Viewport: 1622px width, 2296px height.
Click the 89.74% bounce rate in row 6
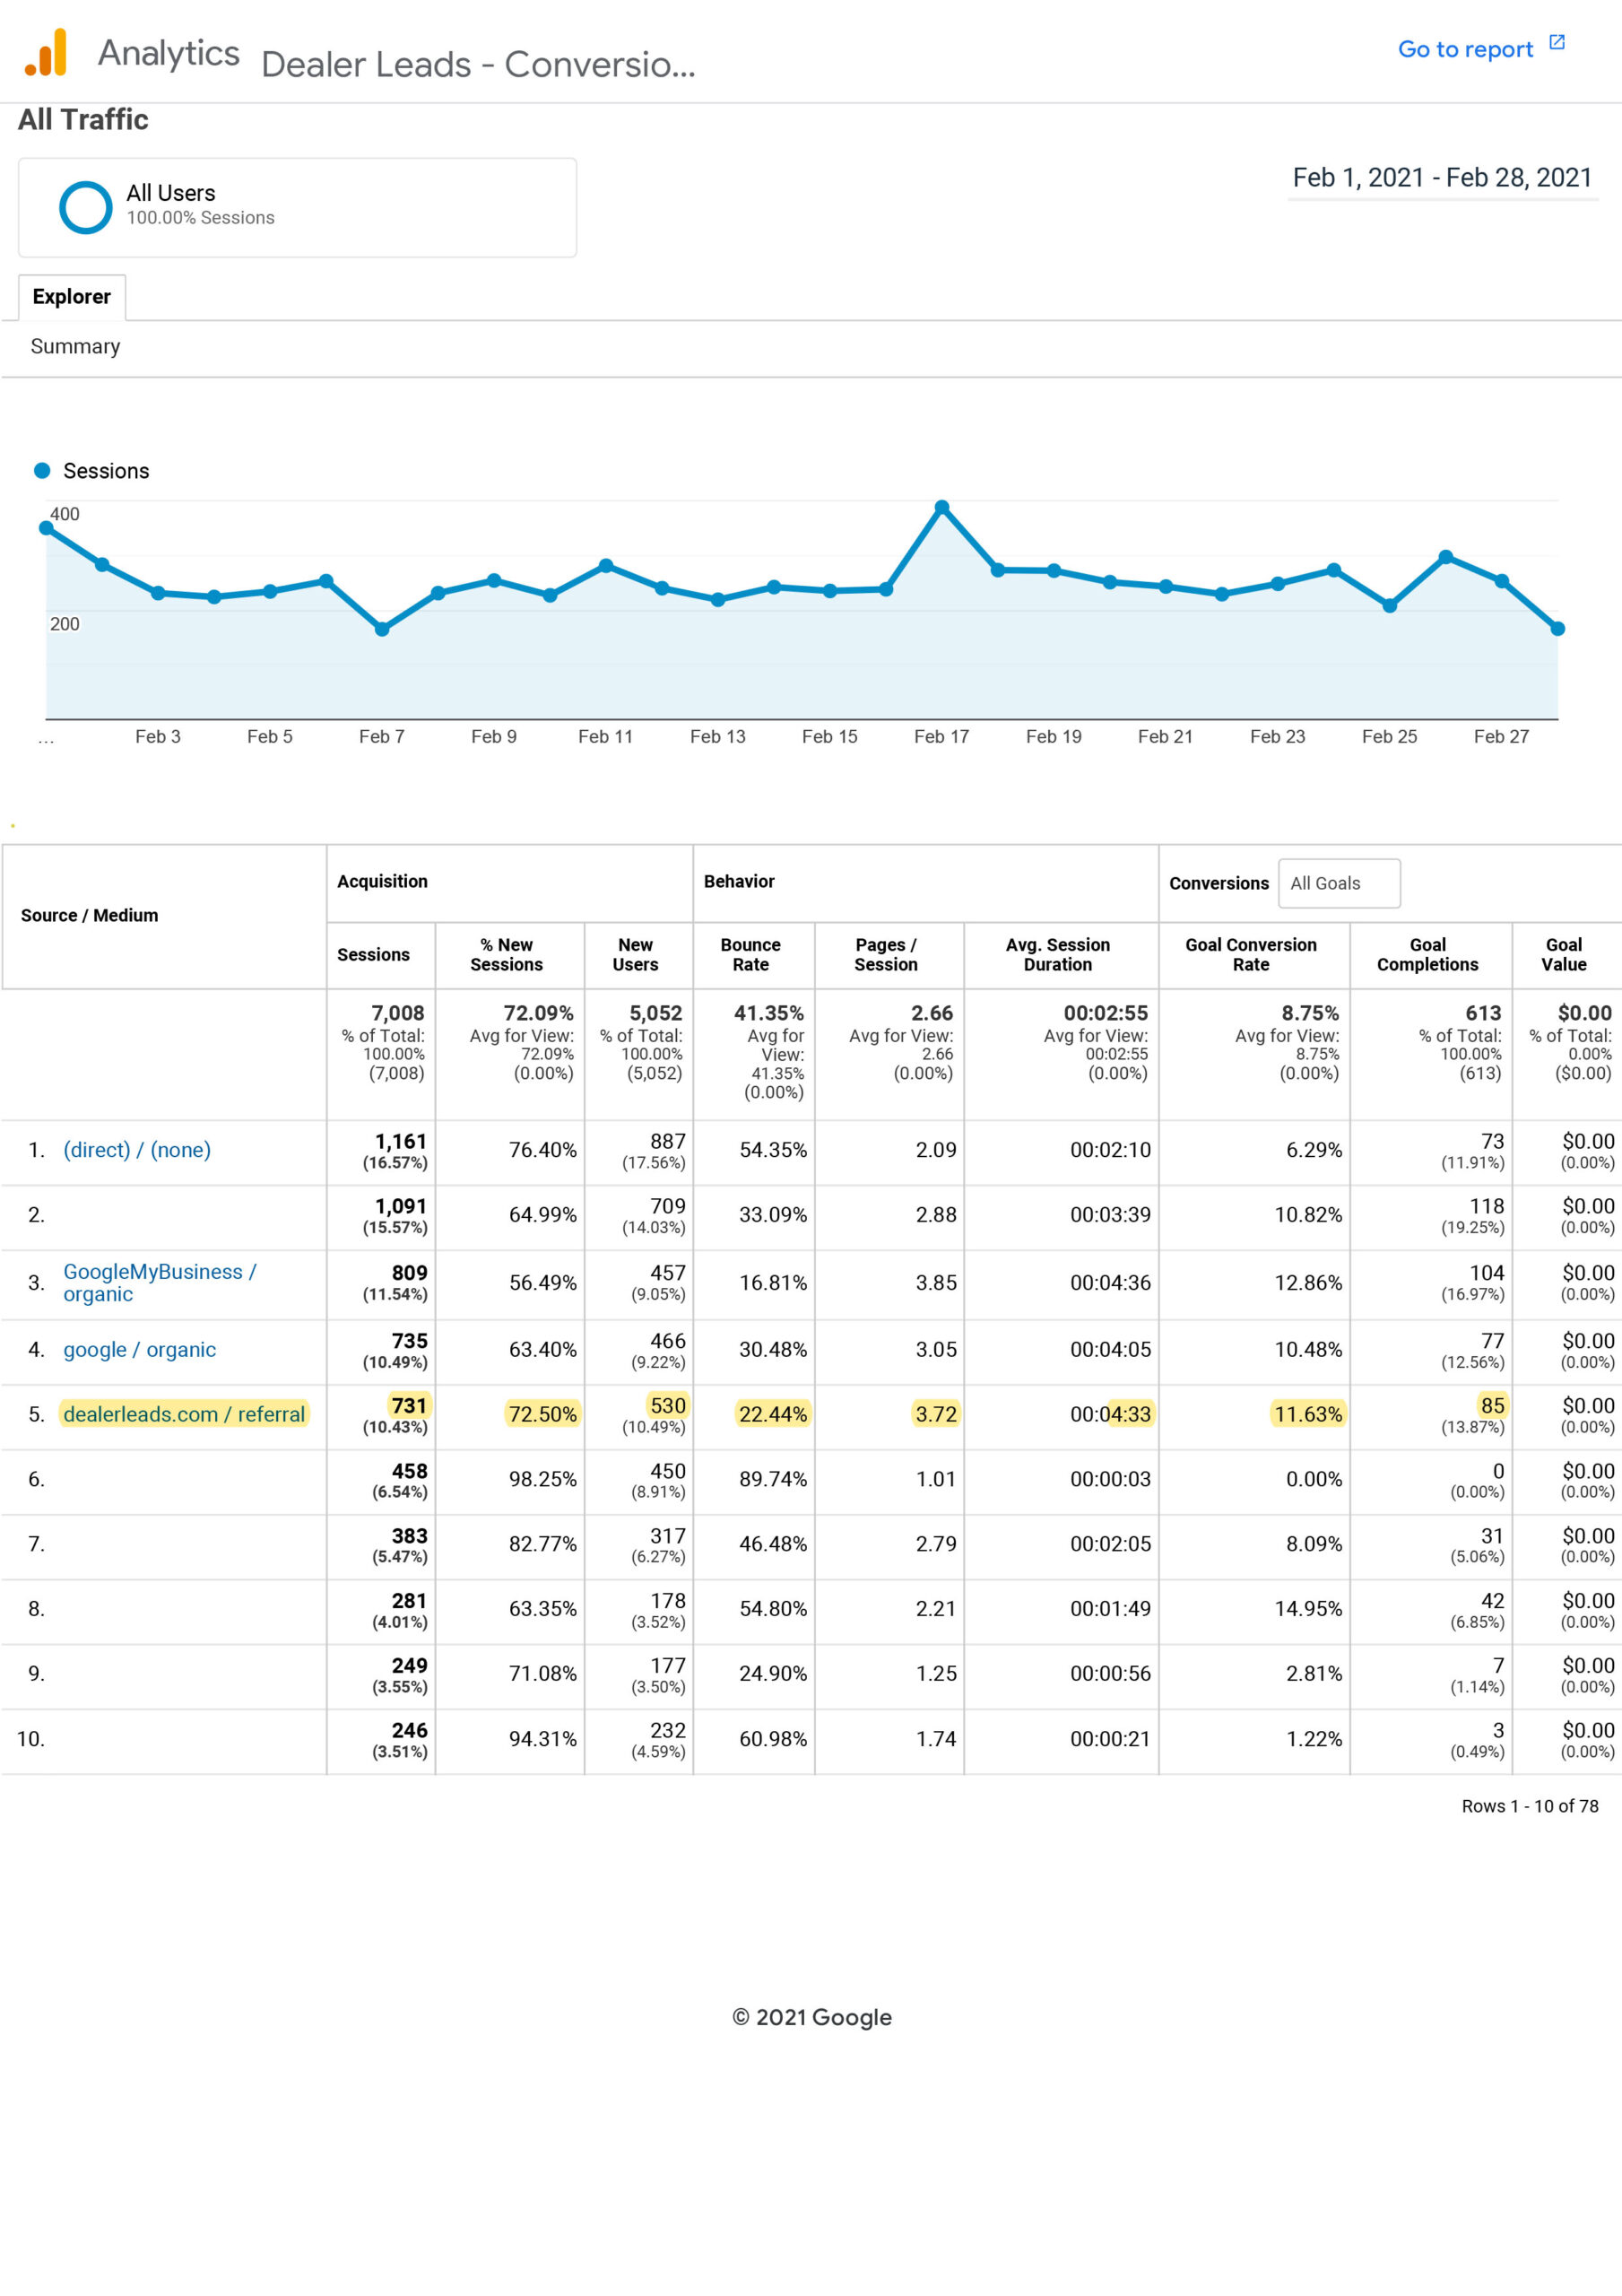coord(772,1479)
